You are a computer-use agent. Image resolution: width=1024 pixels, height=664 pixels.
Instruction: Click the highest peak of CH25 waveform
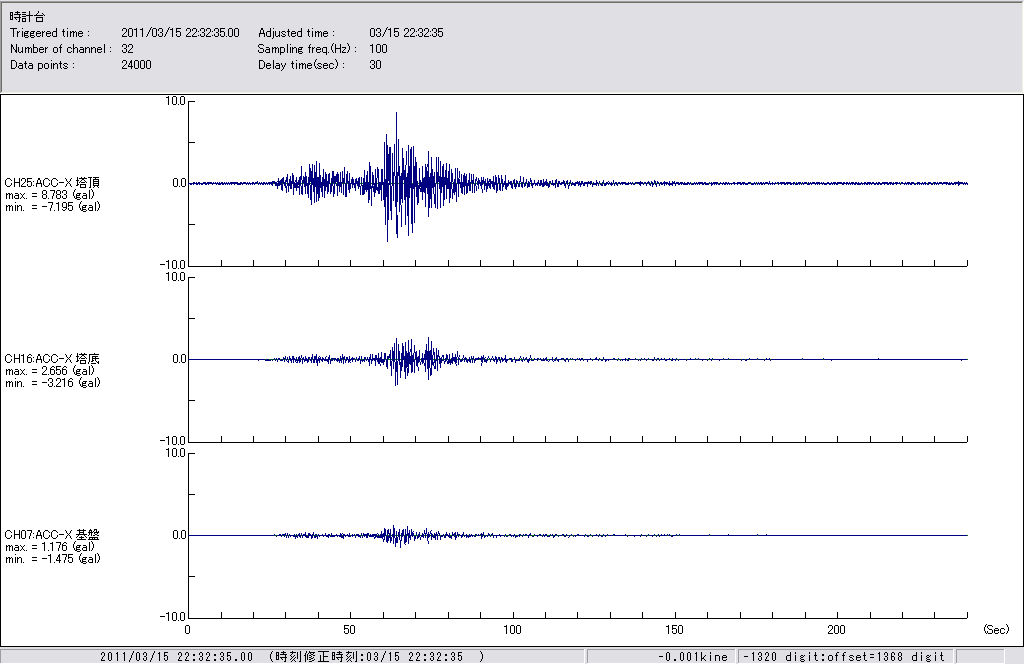click(x=397, y=114)
